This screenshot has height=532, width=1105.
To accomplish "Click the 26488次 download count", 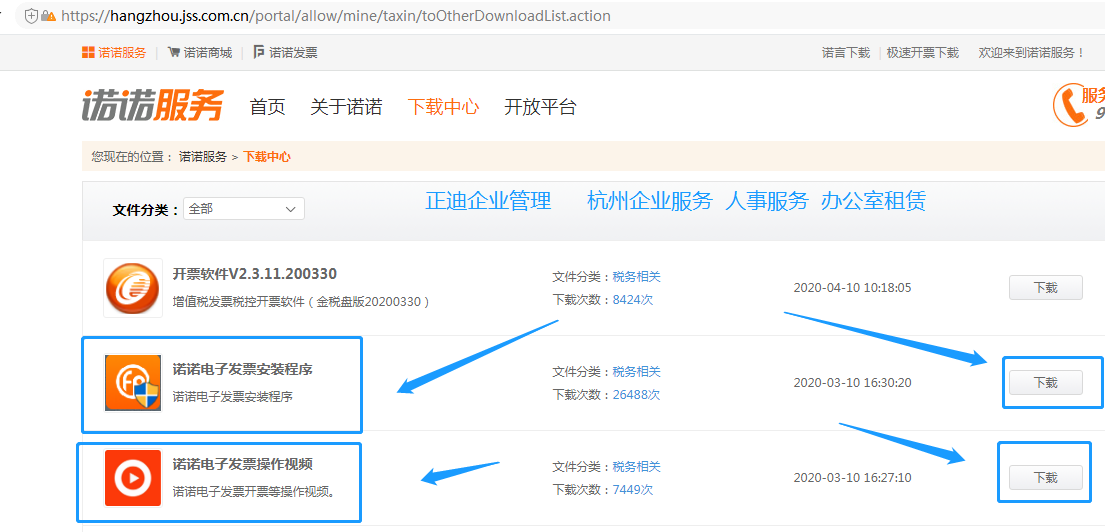I will click(636, 395).
